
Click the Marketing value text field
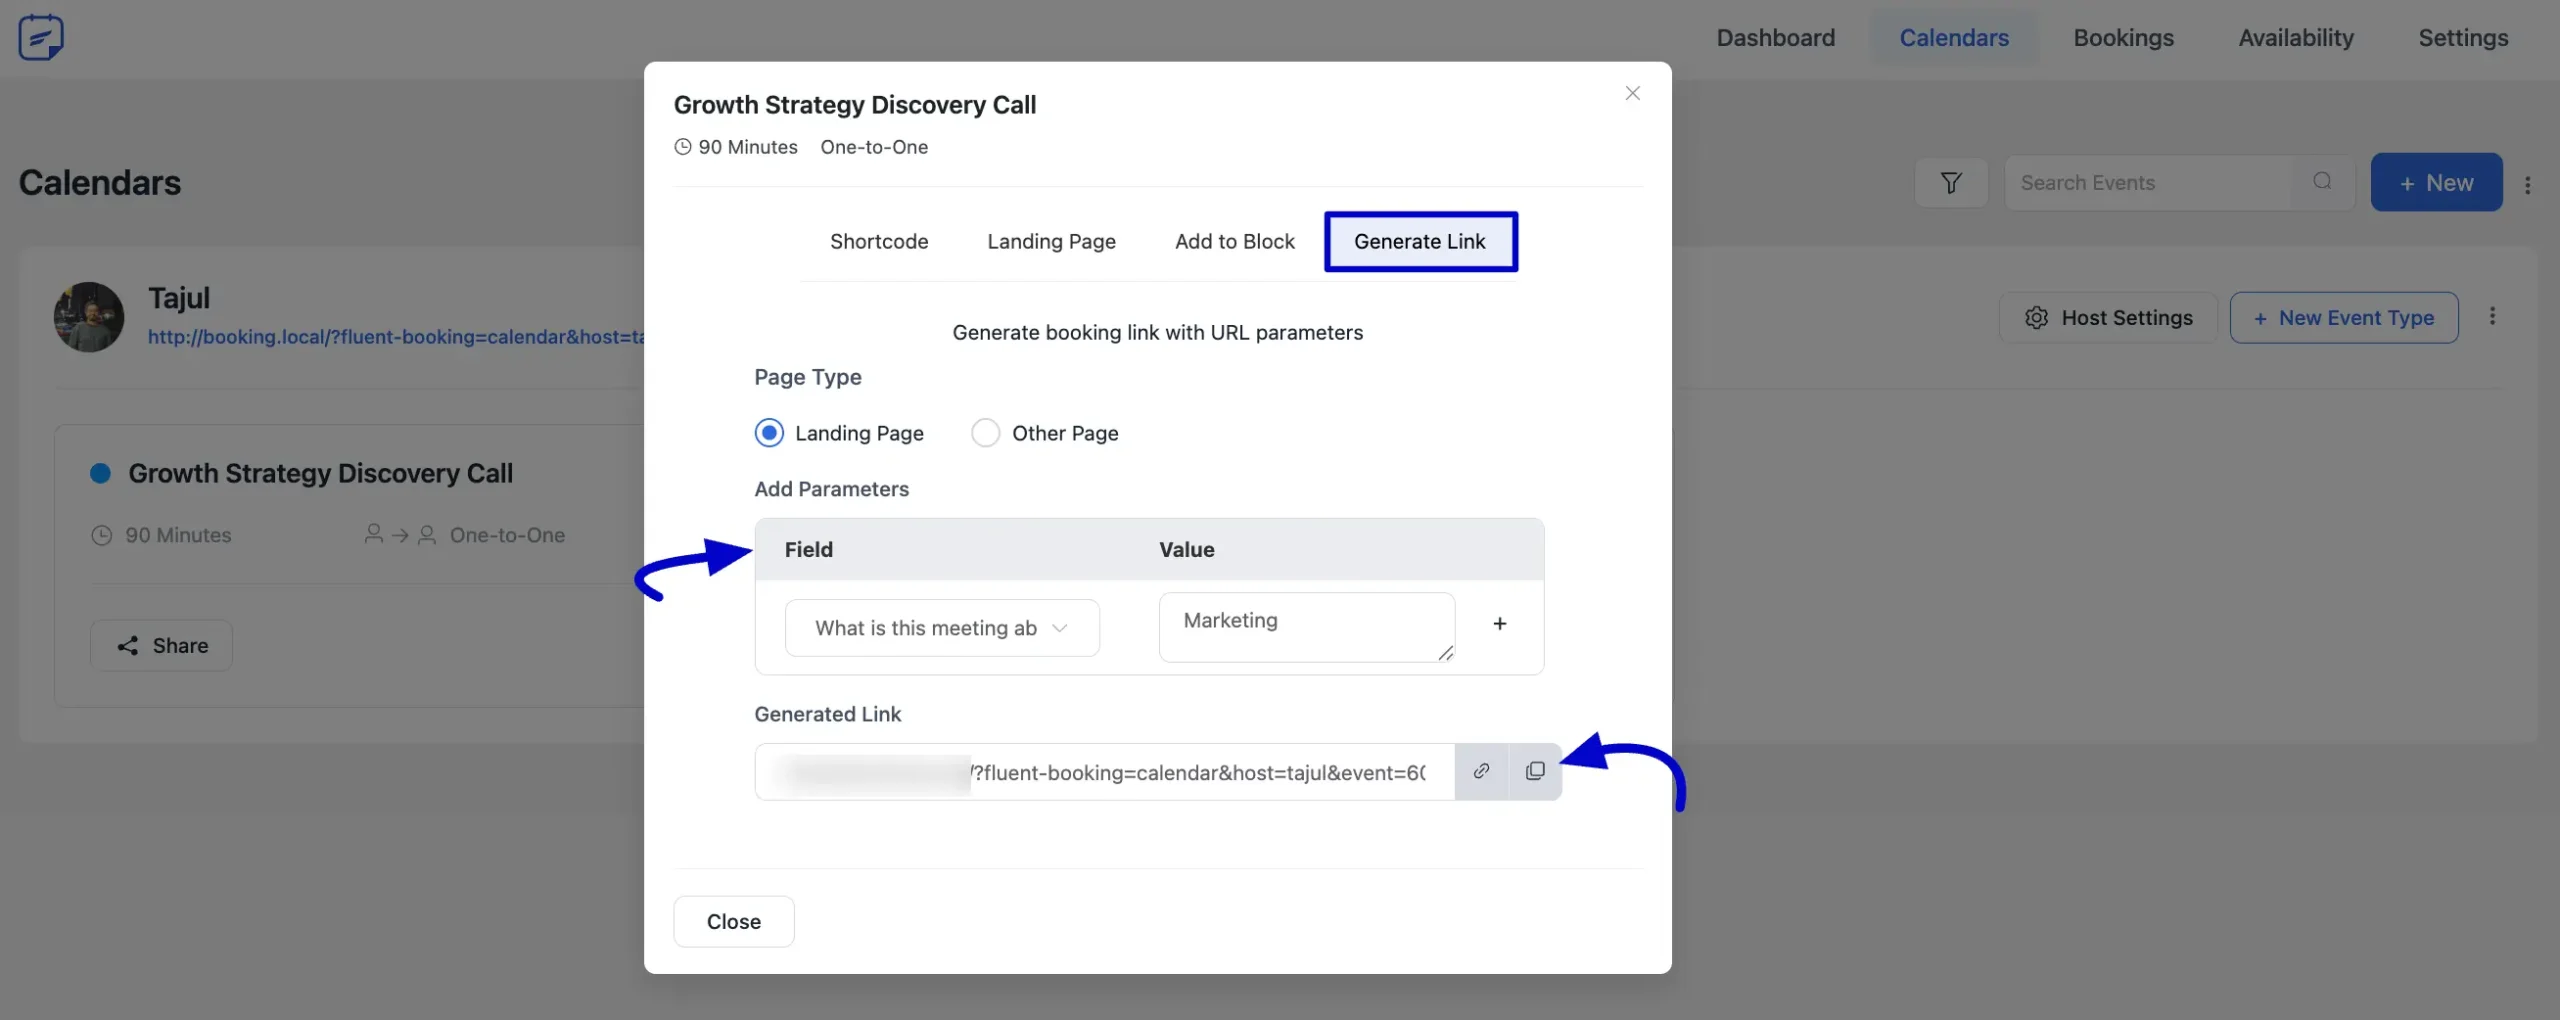(1305, 627)
